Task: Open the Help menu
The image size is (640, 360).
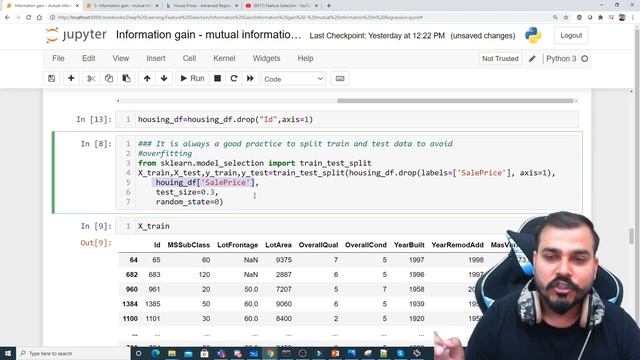Action: tap(305, 58)
